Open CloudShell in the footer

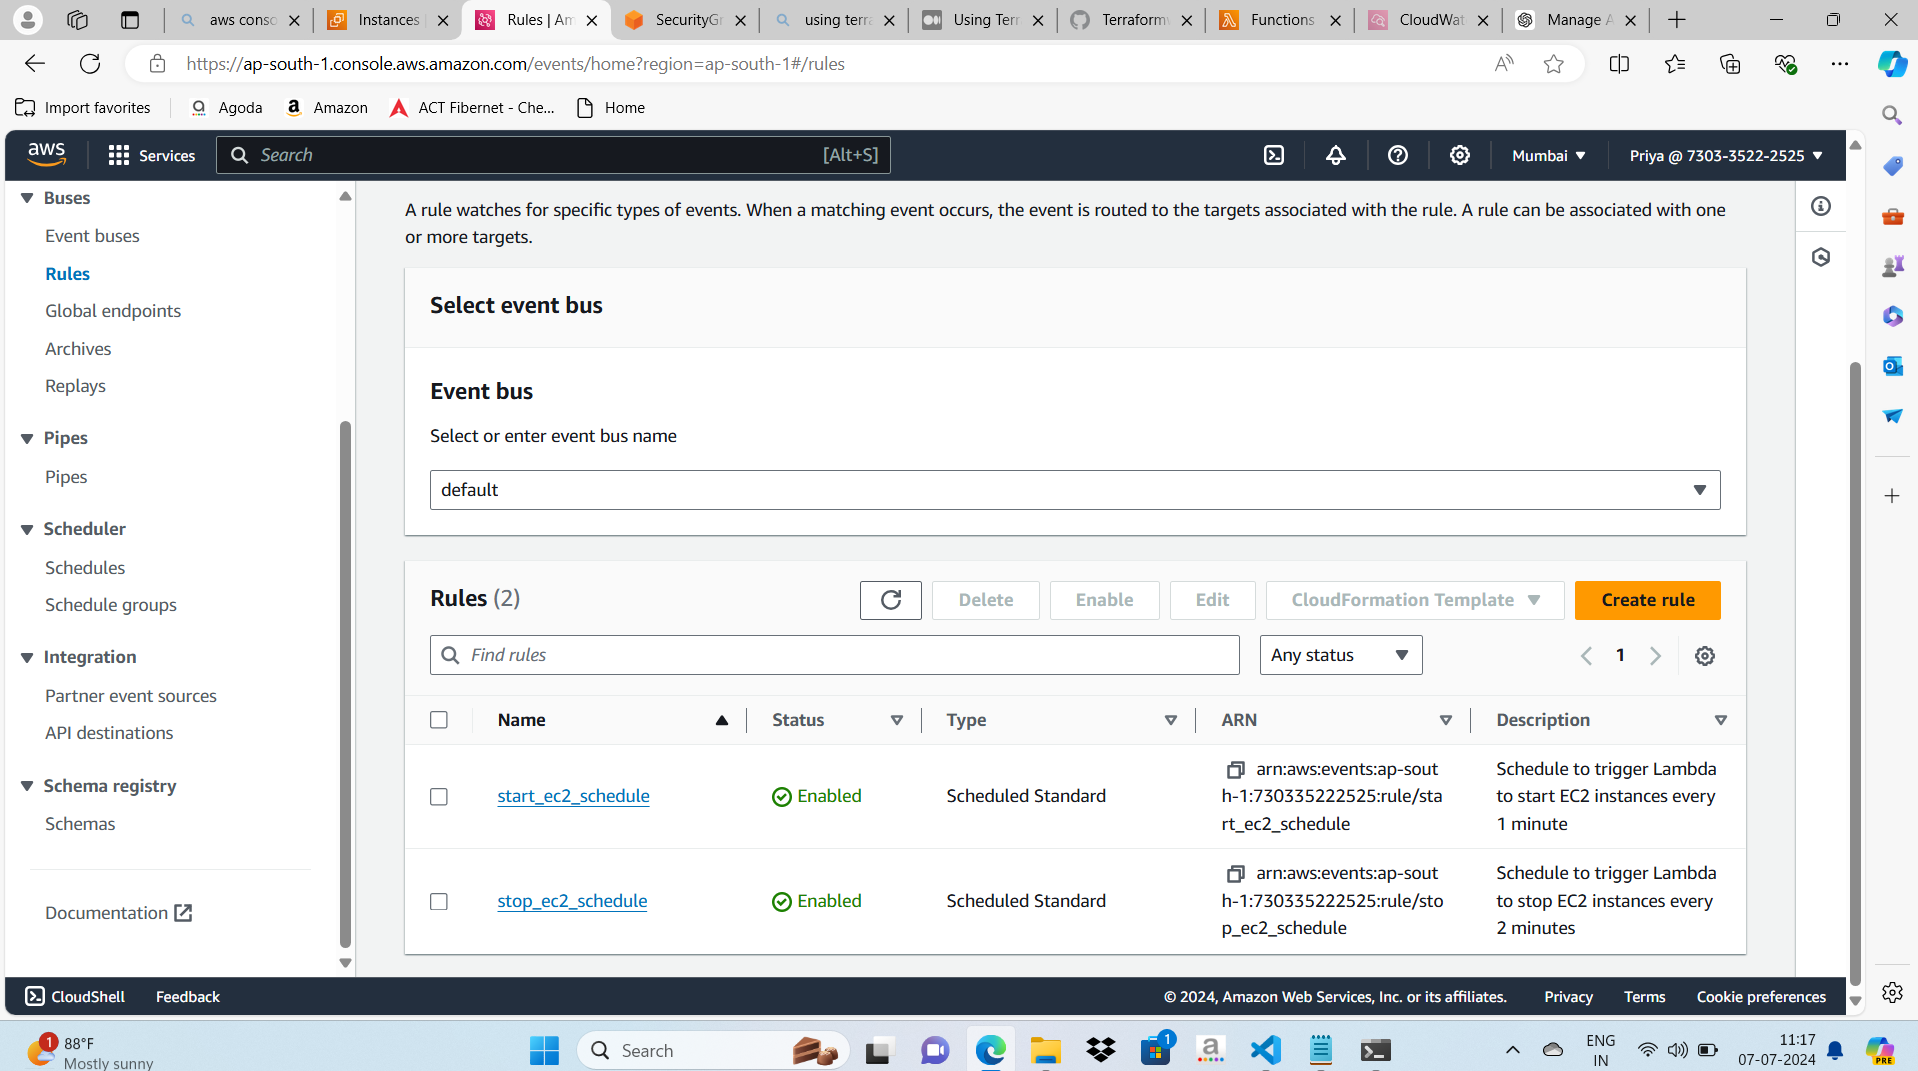[x=75, y=997]
